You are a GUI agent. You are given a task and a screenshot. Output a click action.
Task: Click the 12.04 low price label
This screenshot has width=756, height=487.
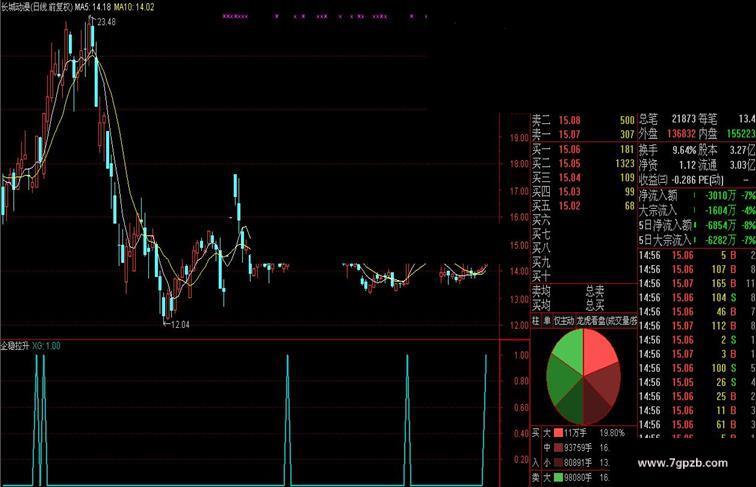pos(180,325)
